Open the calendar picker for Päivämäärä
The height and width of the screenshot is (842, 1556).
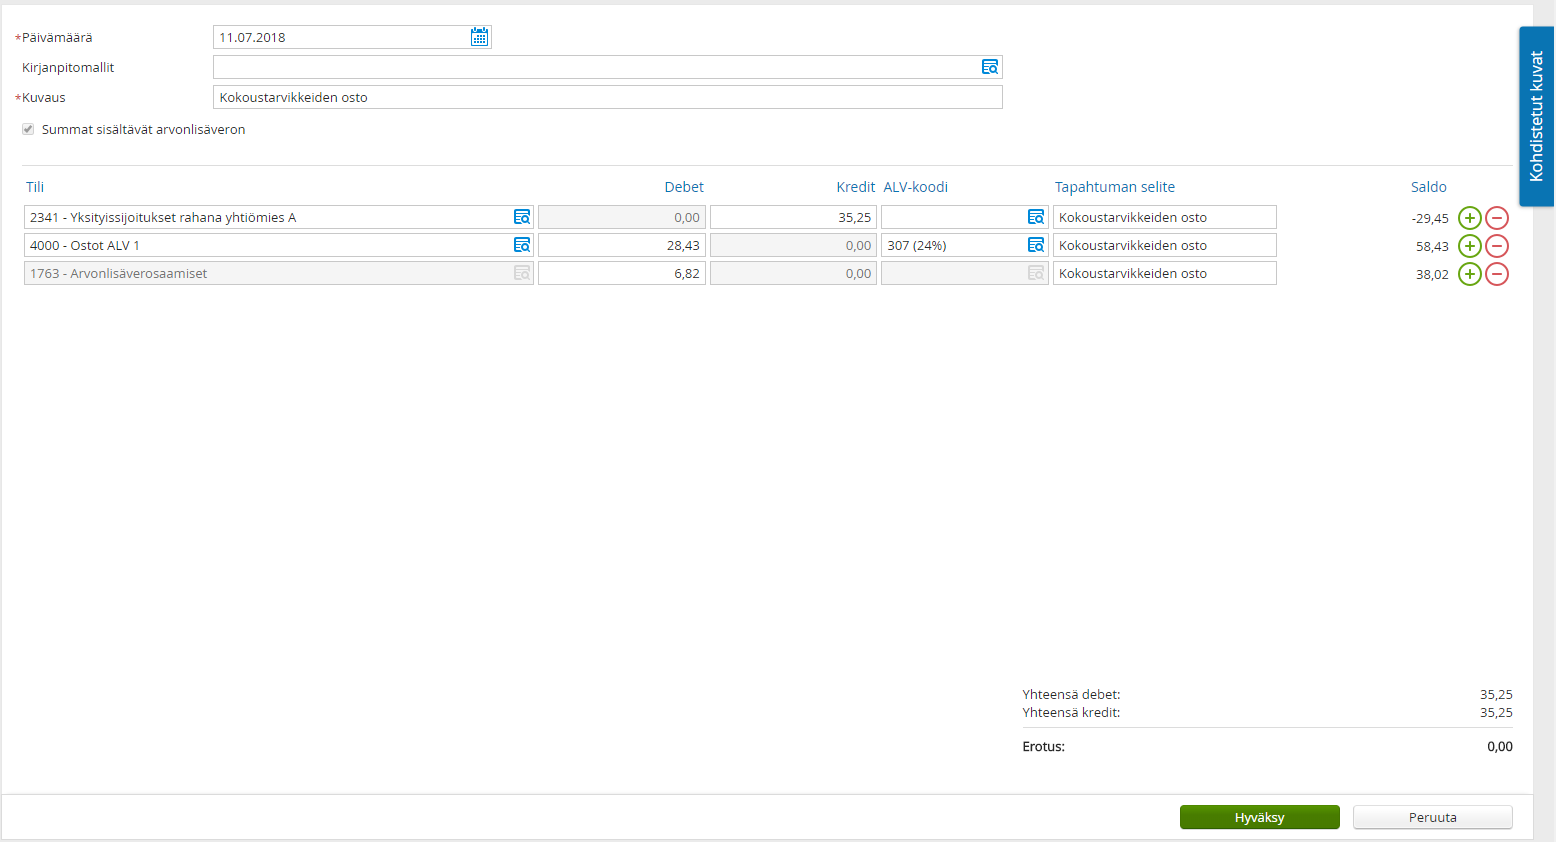(x=480, y=37)
